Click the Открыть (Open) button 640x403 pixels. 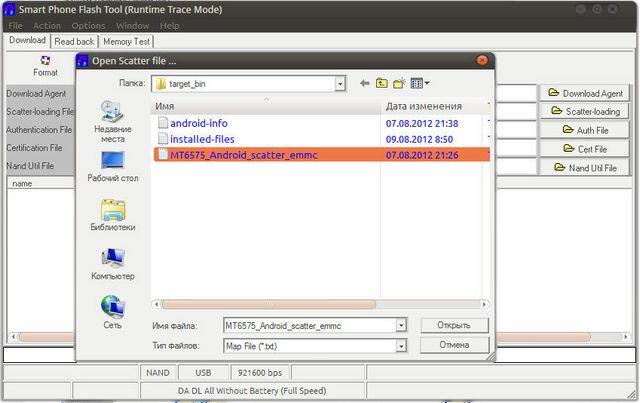pyautogui.click(x=454, y=325)
